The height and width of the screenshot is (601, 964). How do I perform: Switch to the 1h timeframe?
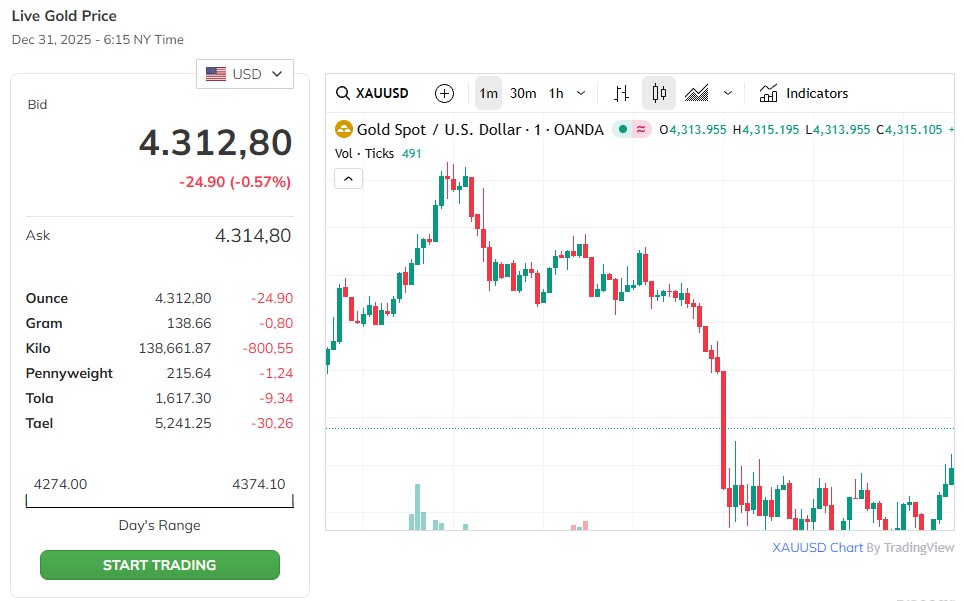click(556, 93)
